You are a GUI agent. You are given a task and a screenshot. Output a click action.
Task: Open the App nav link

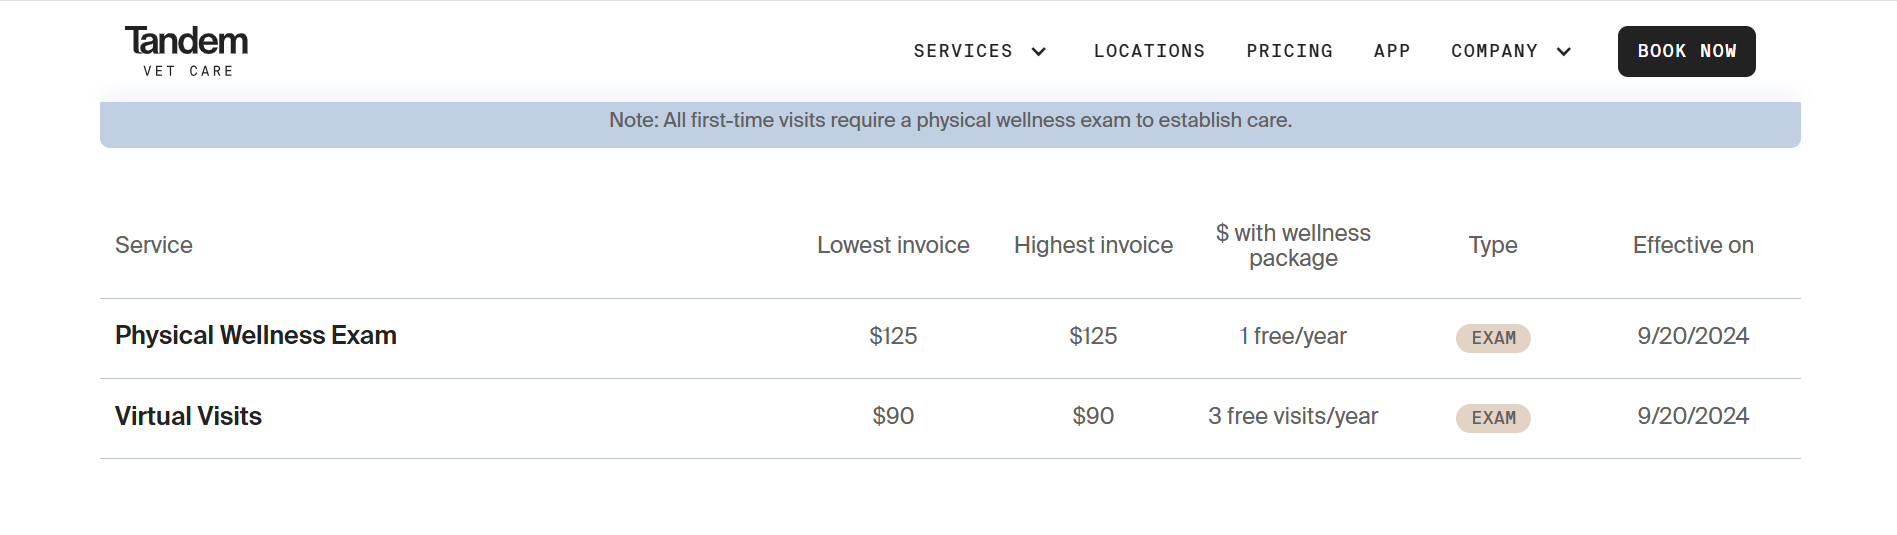coord(1391,51)
